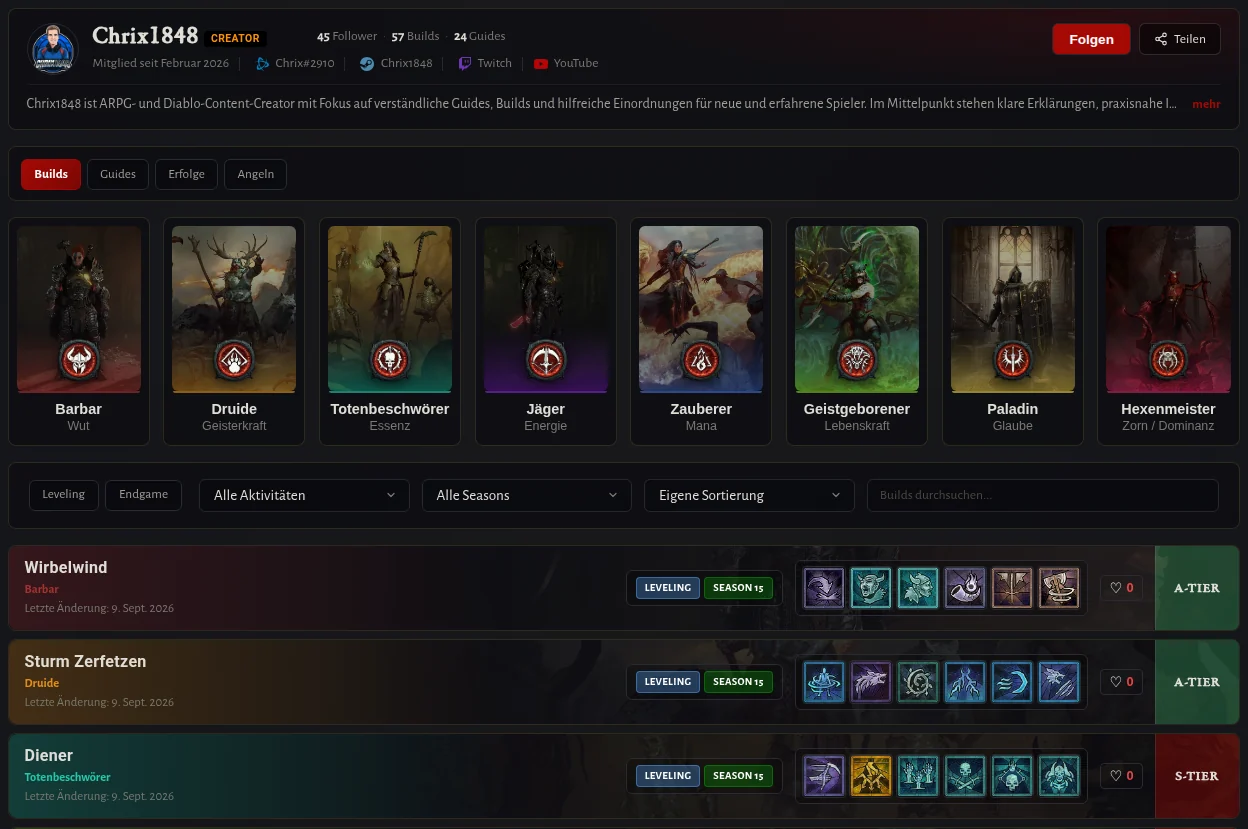Like the Diener build with the heart button

click(x=1121, y=776)
